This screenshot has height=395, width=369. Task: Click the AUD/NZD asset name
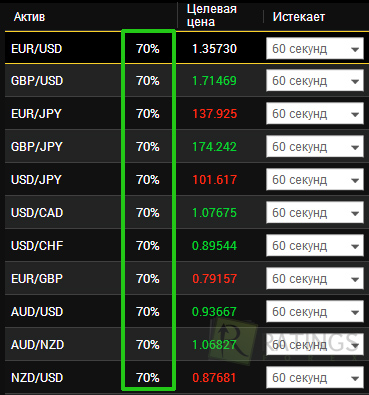coord(37,345)
